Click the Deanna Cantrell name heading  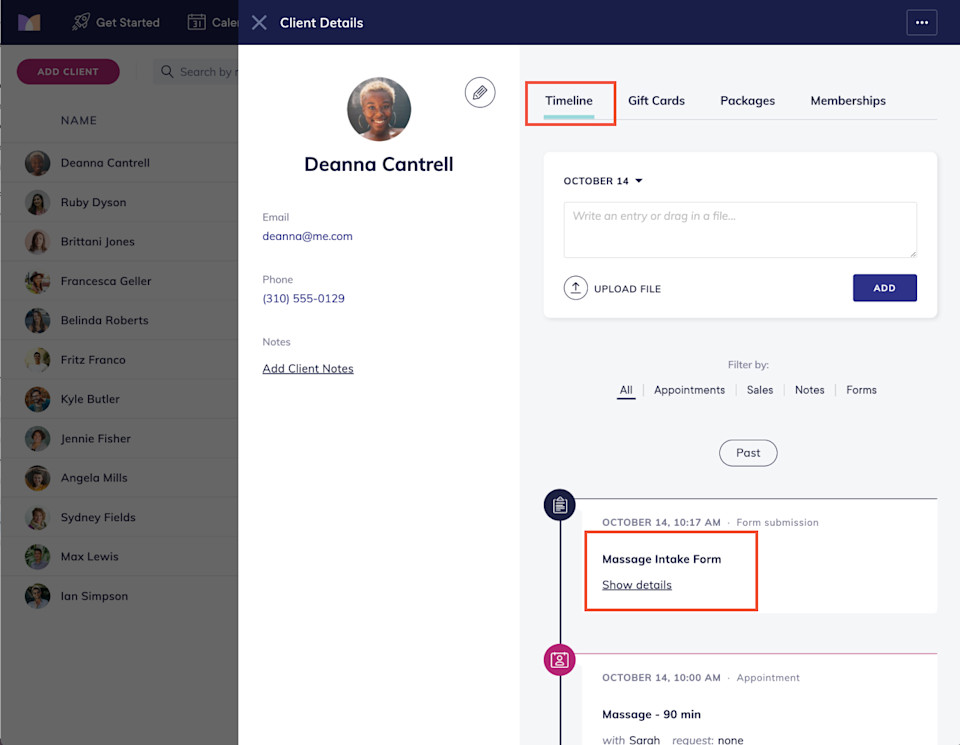(379, 164)
